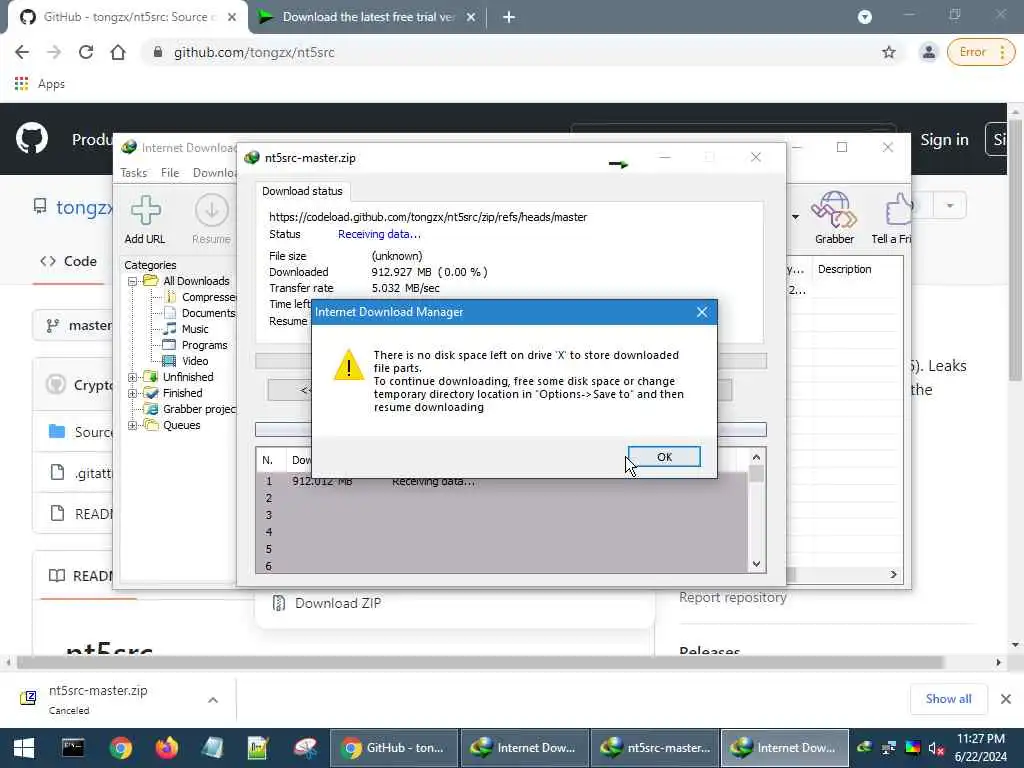Expand the Unfinished category

(x=132, y=377)
